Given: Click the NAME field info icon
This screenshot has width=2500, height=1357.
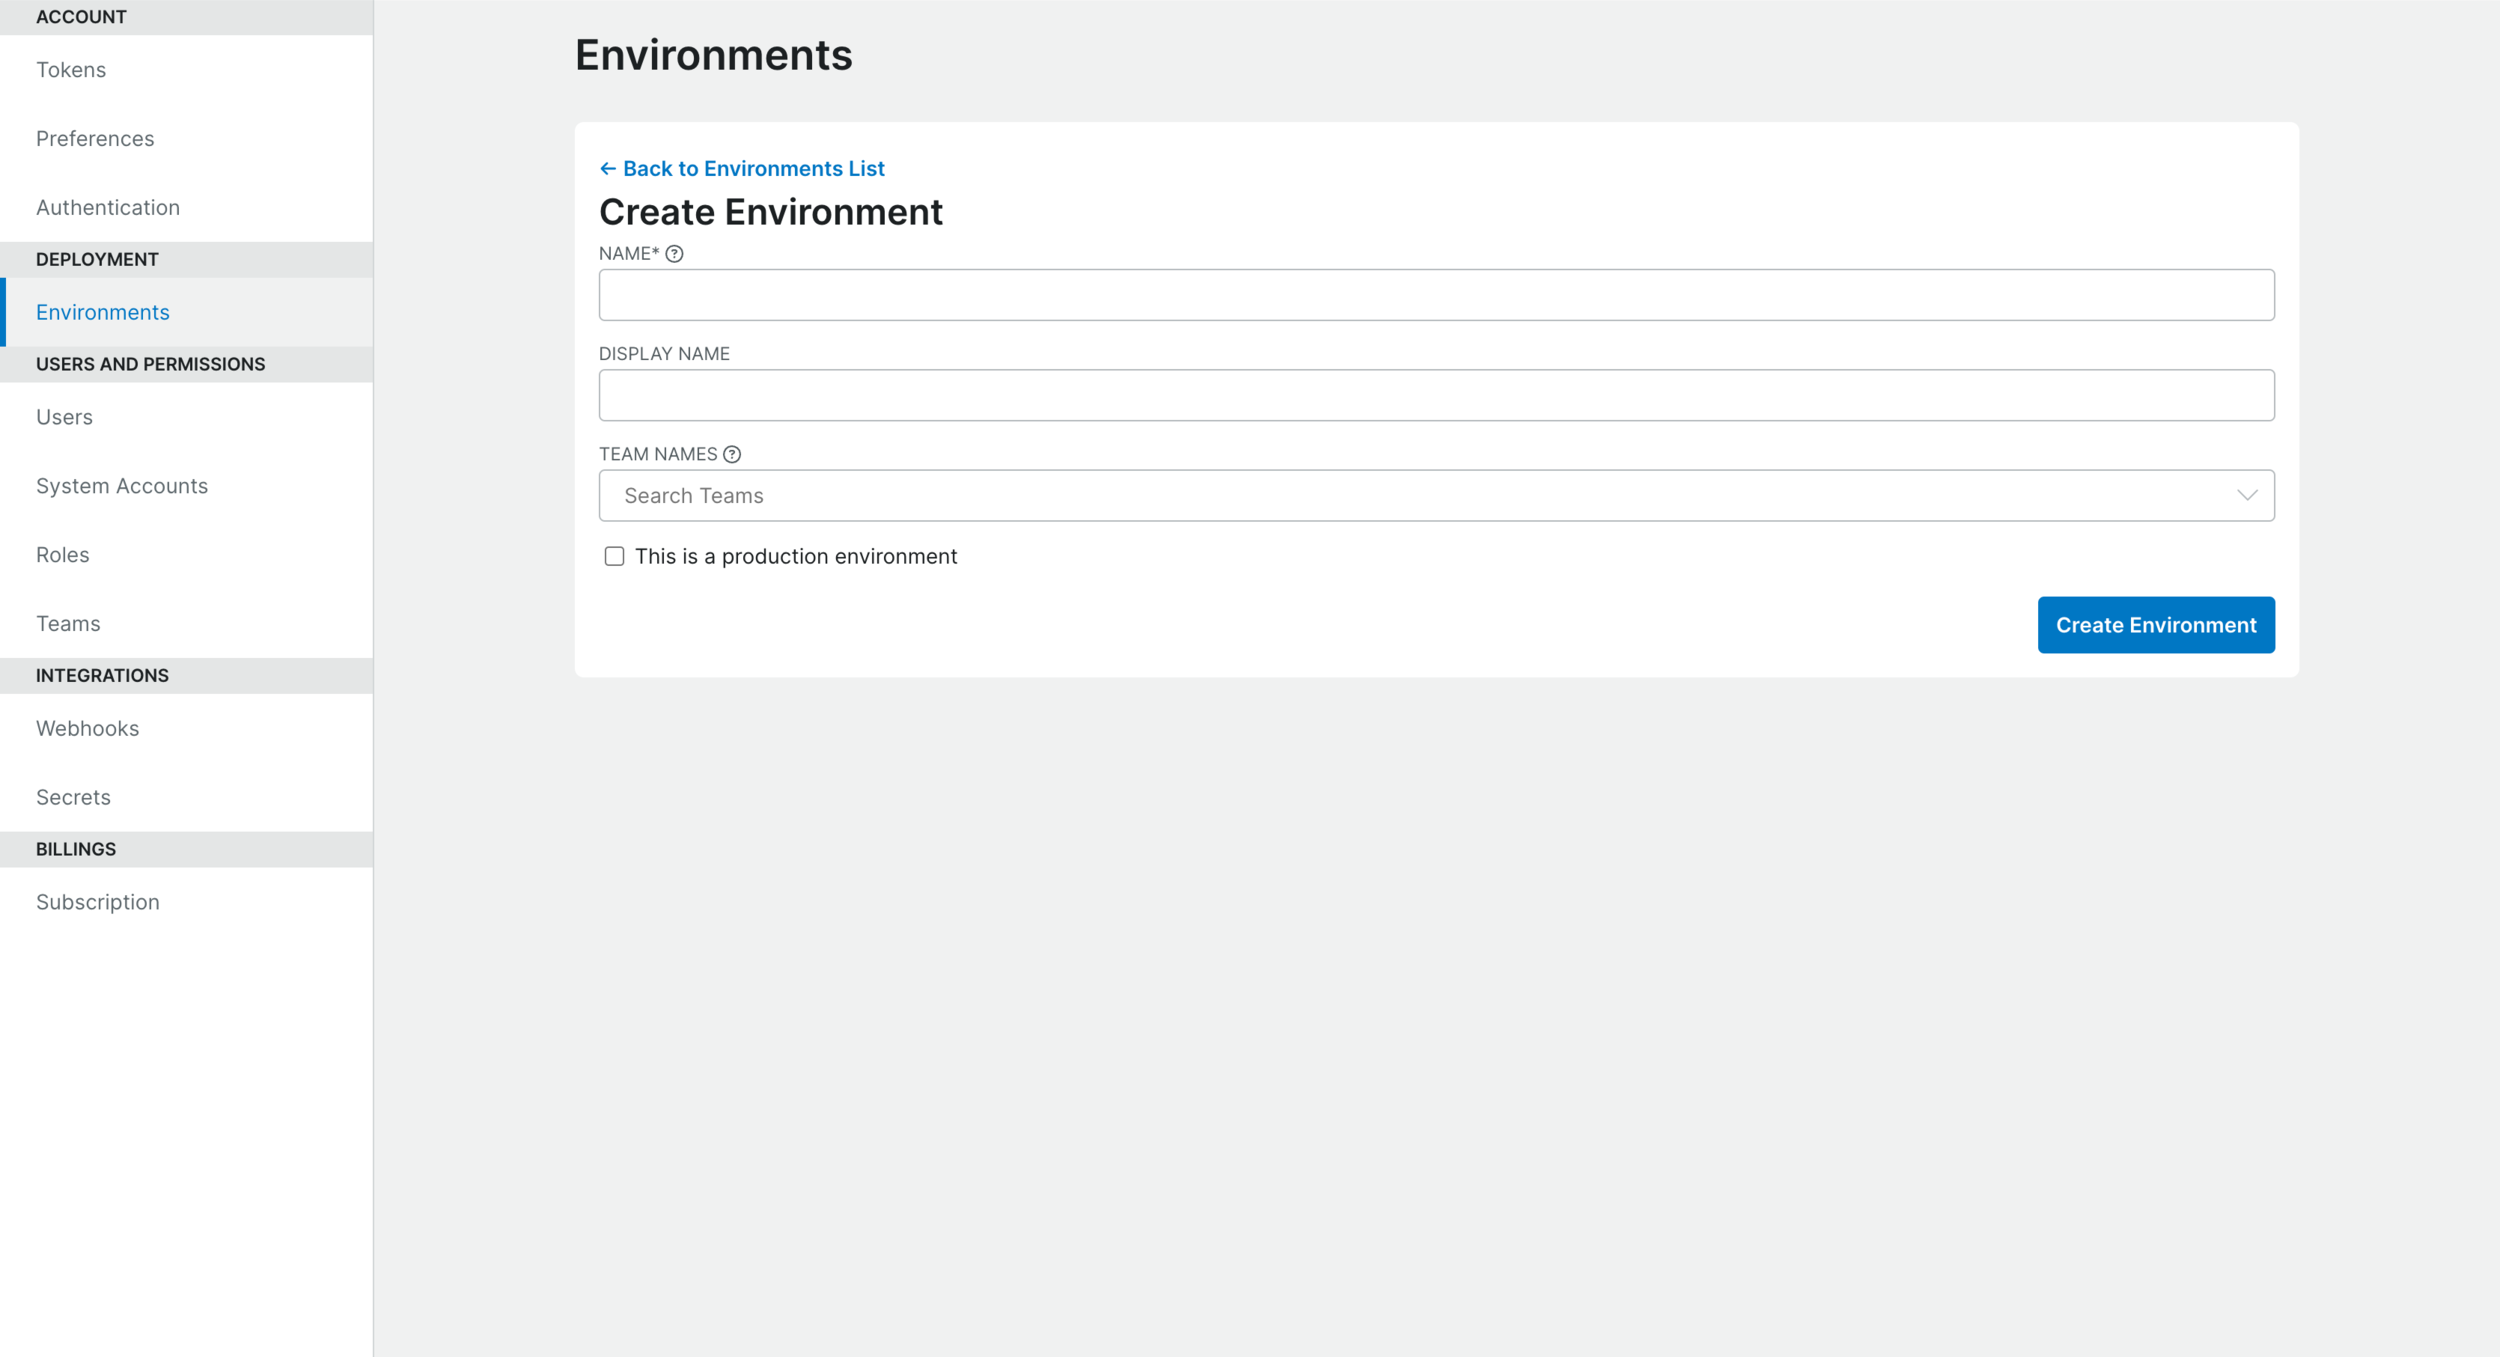Looking at the screenshot, I should click(x=675, y=252).
